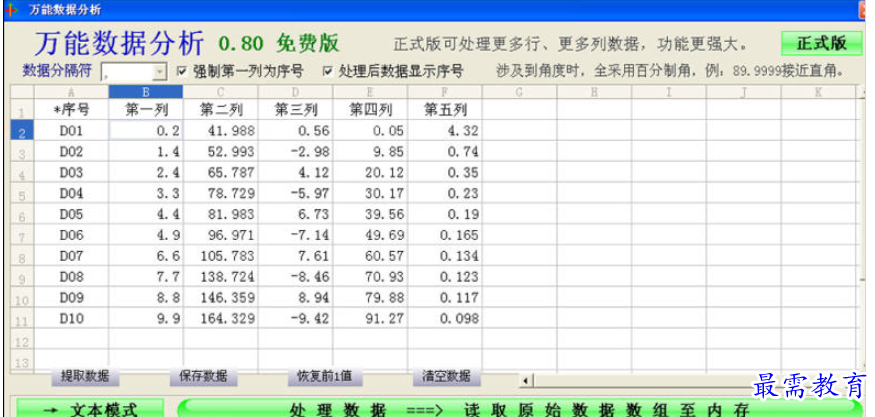Screen dimensions: 875x417
Task: Toggle 强制第一列为序号 checkbox
Action: (x=181, y=71)
